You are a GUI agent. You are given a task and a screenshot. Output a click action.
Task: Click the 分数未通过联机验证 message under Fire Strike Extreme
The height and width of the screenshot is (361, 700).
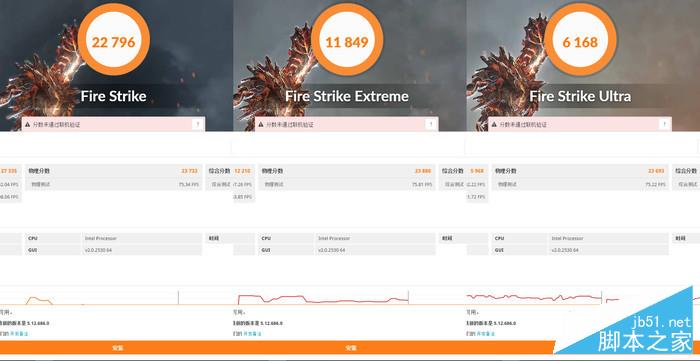coord(290,125)
